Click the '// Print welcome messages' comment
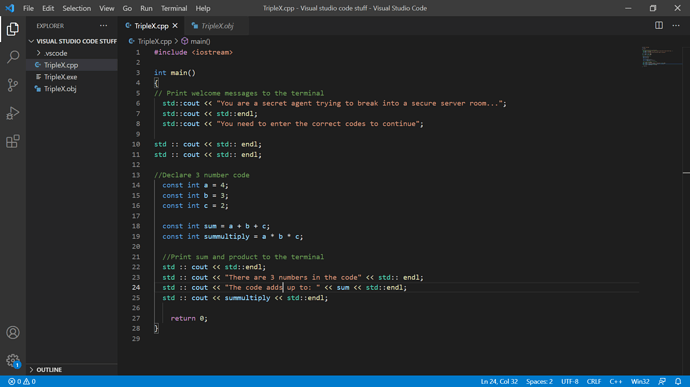 (x=239, y=93)
